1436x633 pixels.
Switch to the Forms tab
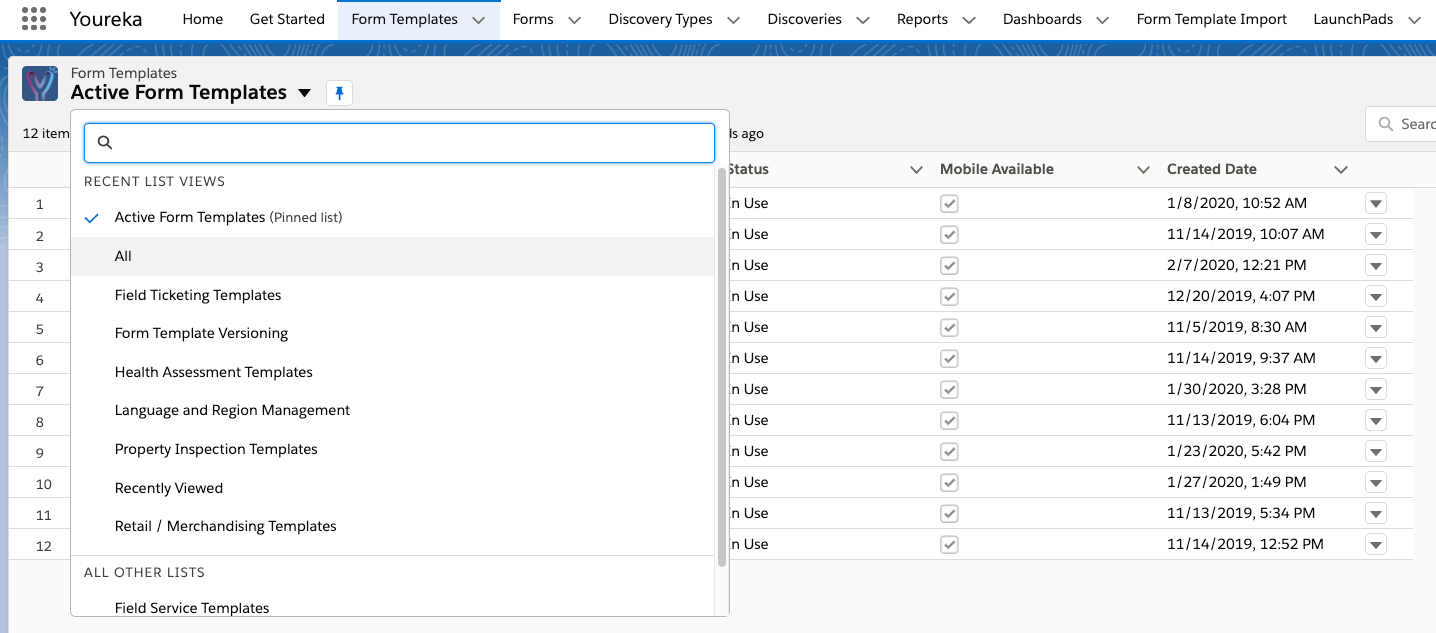coord(533,19)
